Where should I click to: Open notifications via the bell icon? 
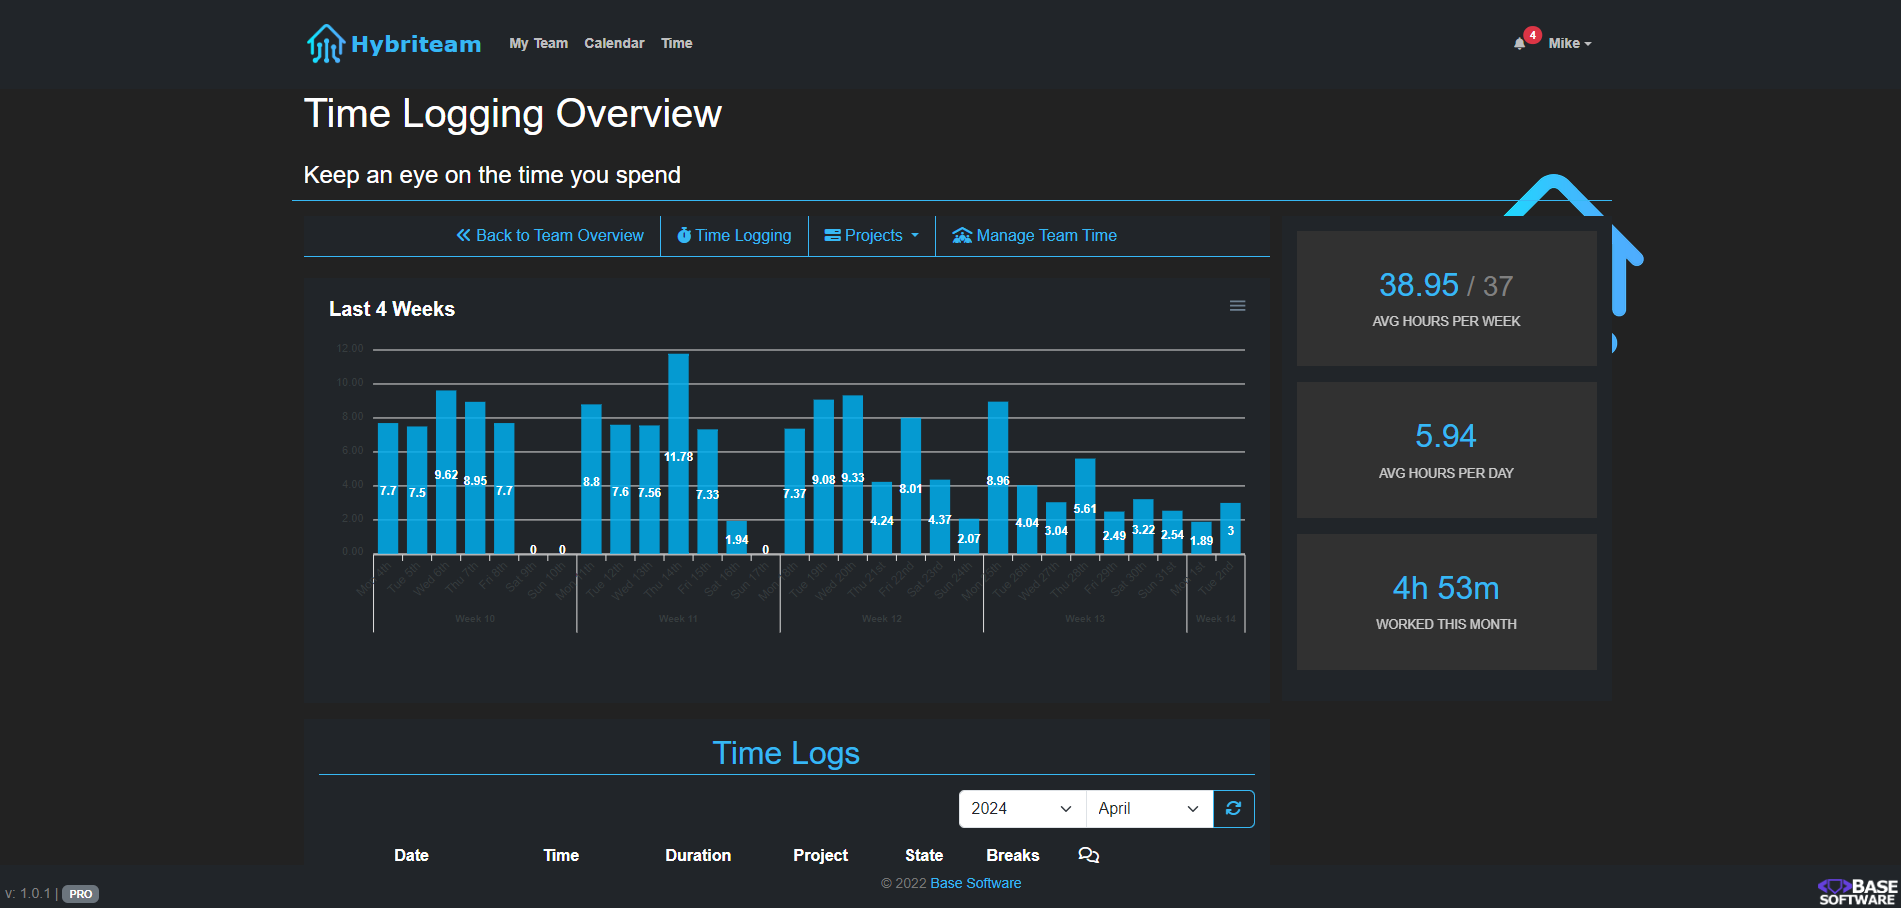pos(1519,44)
